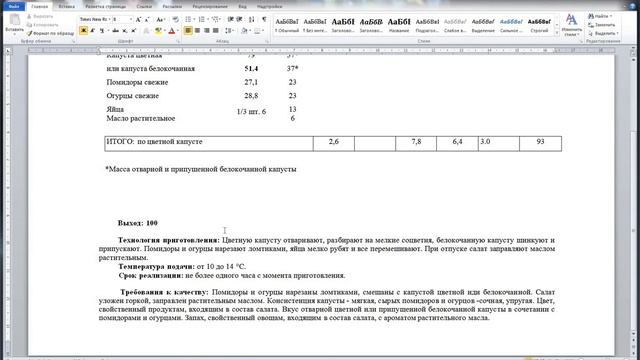Click Копировать (copy)

coord(42,25)
